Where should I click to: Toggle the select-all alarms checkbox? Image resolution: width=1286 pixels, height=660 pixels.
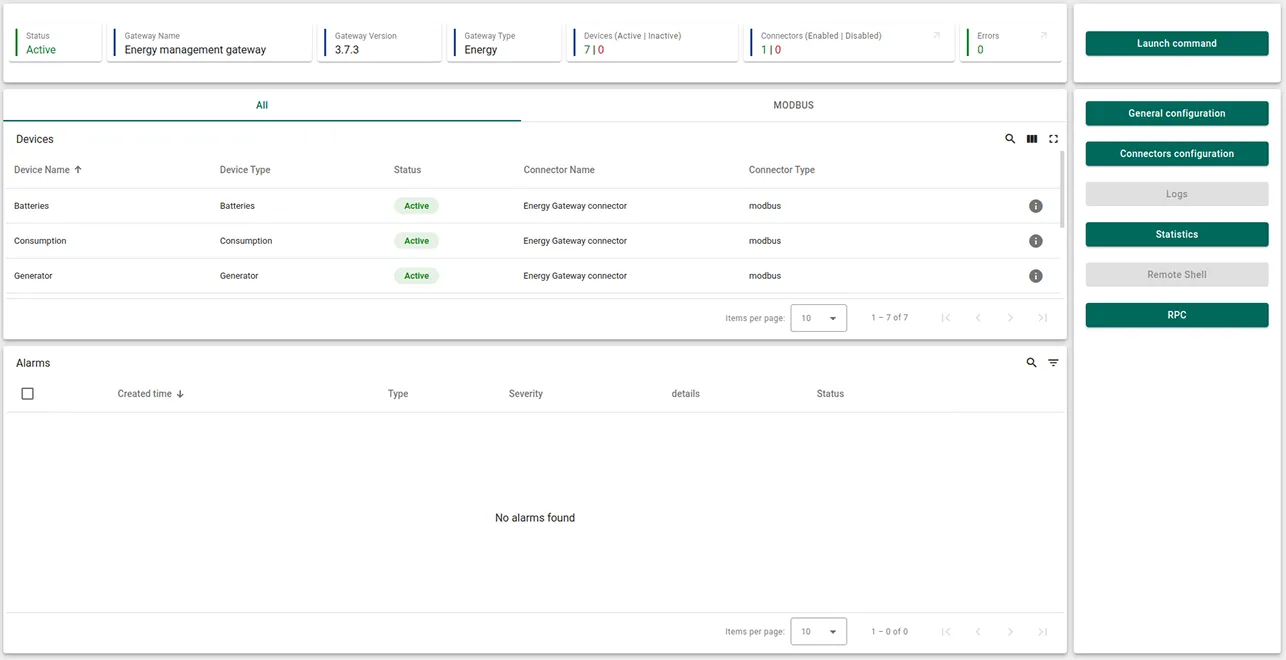click(x=28, y=394)
